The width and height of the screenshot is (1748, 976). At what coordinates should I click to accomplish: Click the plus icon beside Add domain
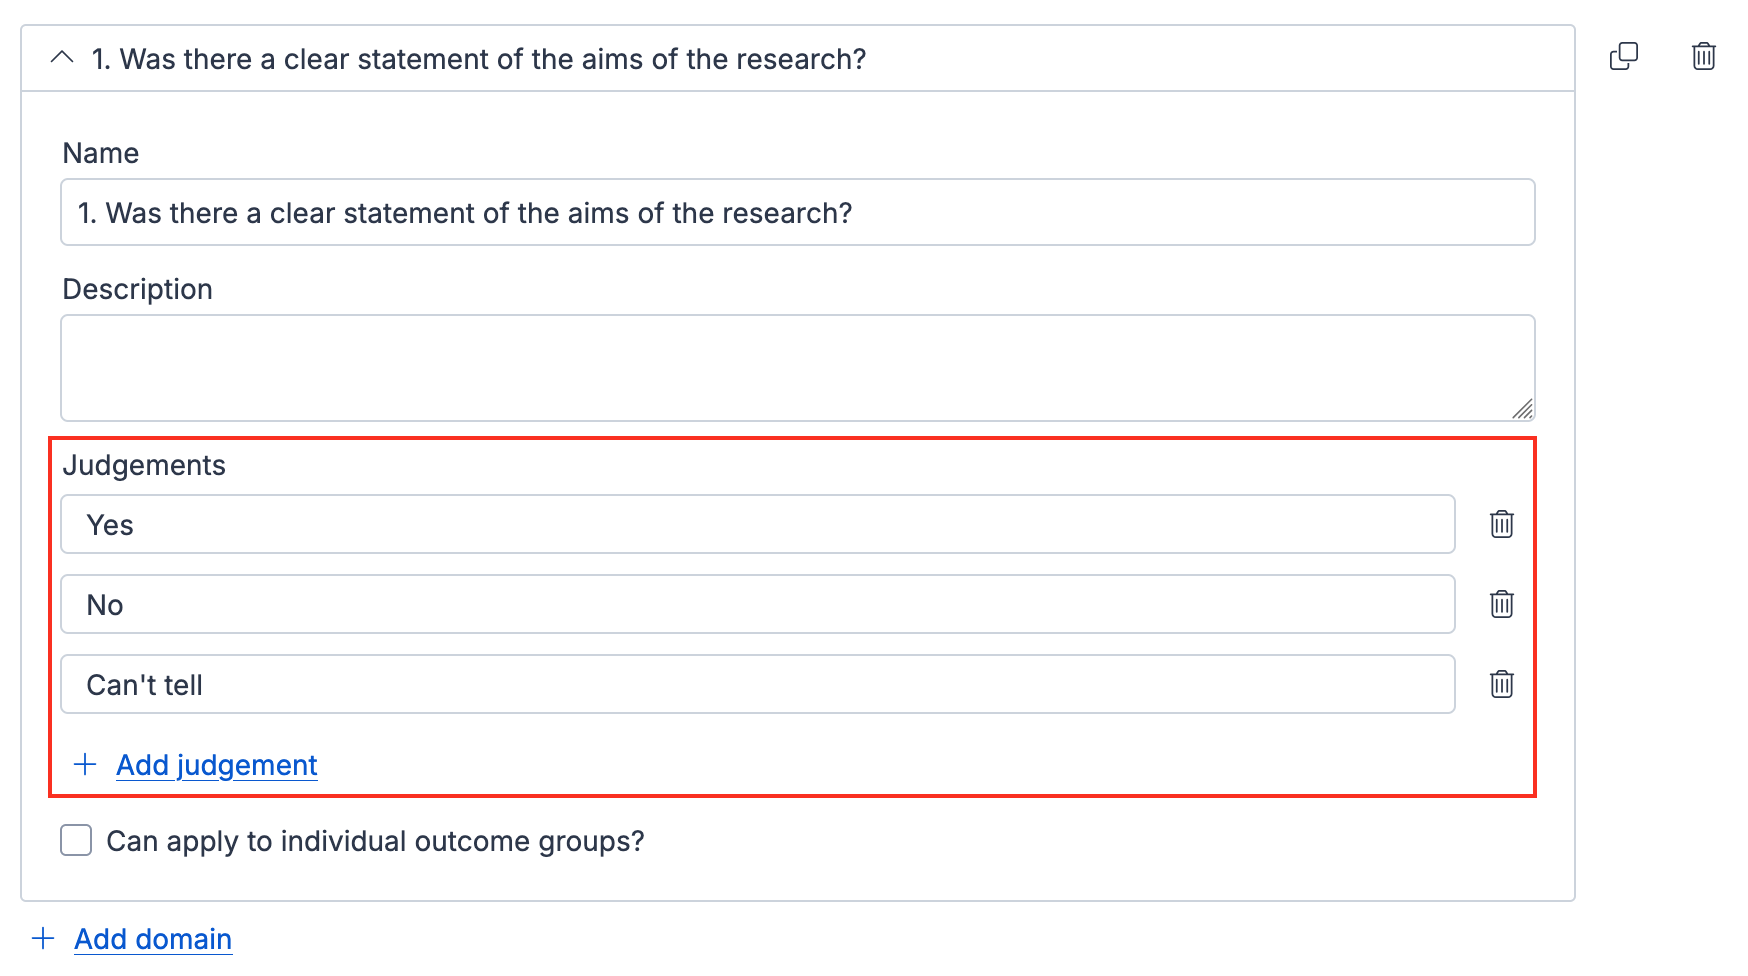[x=43, y=939]
